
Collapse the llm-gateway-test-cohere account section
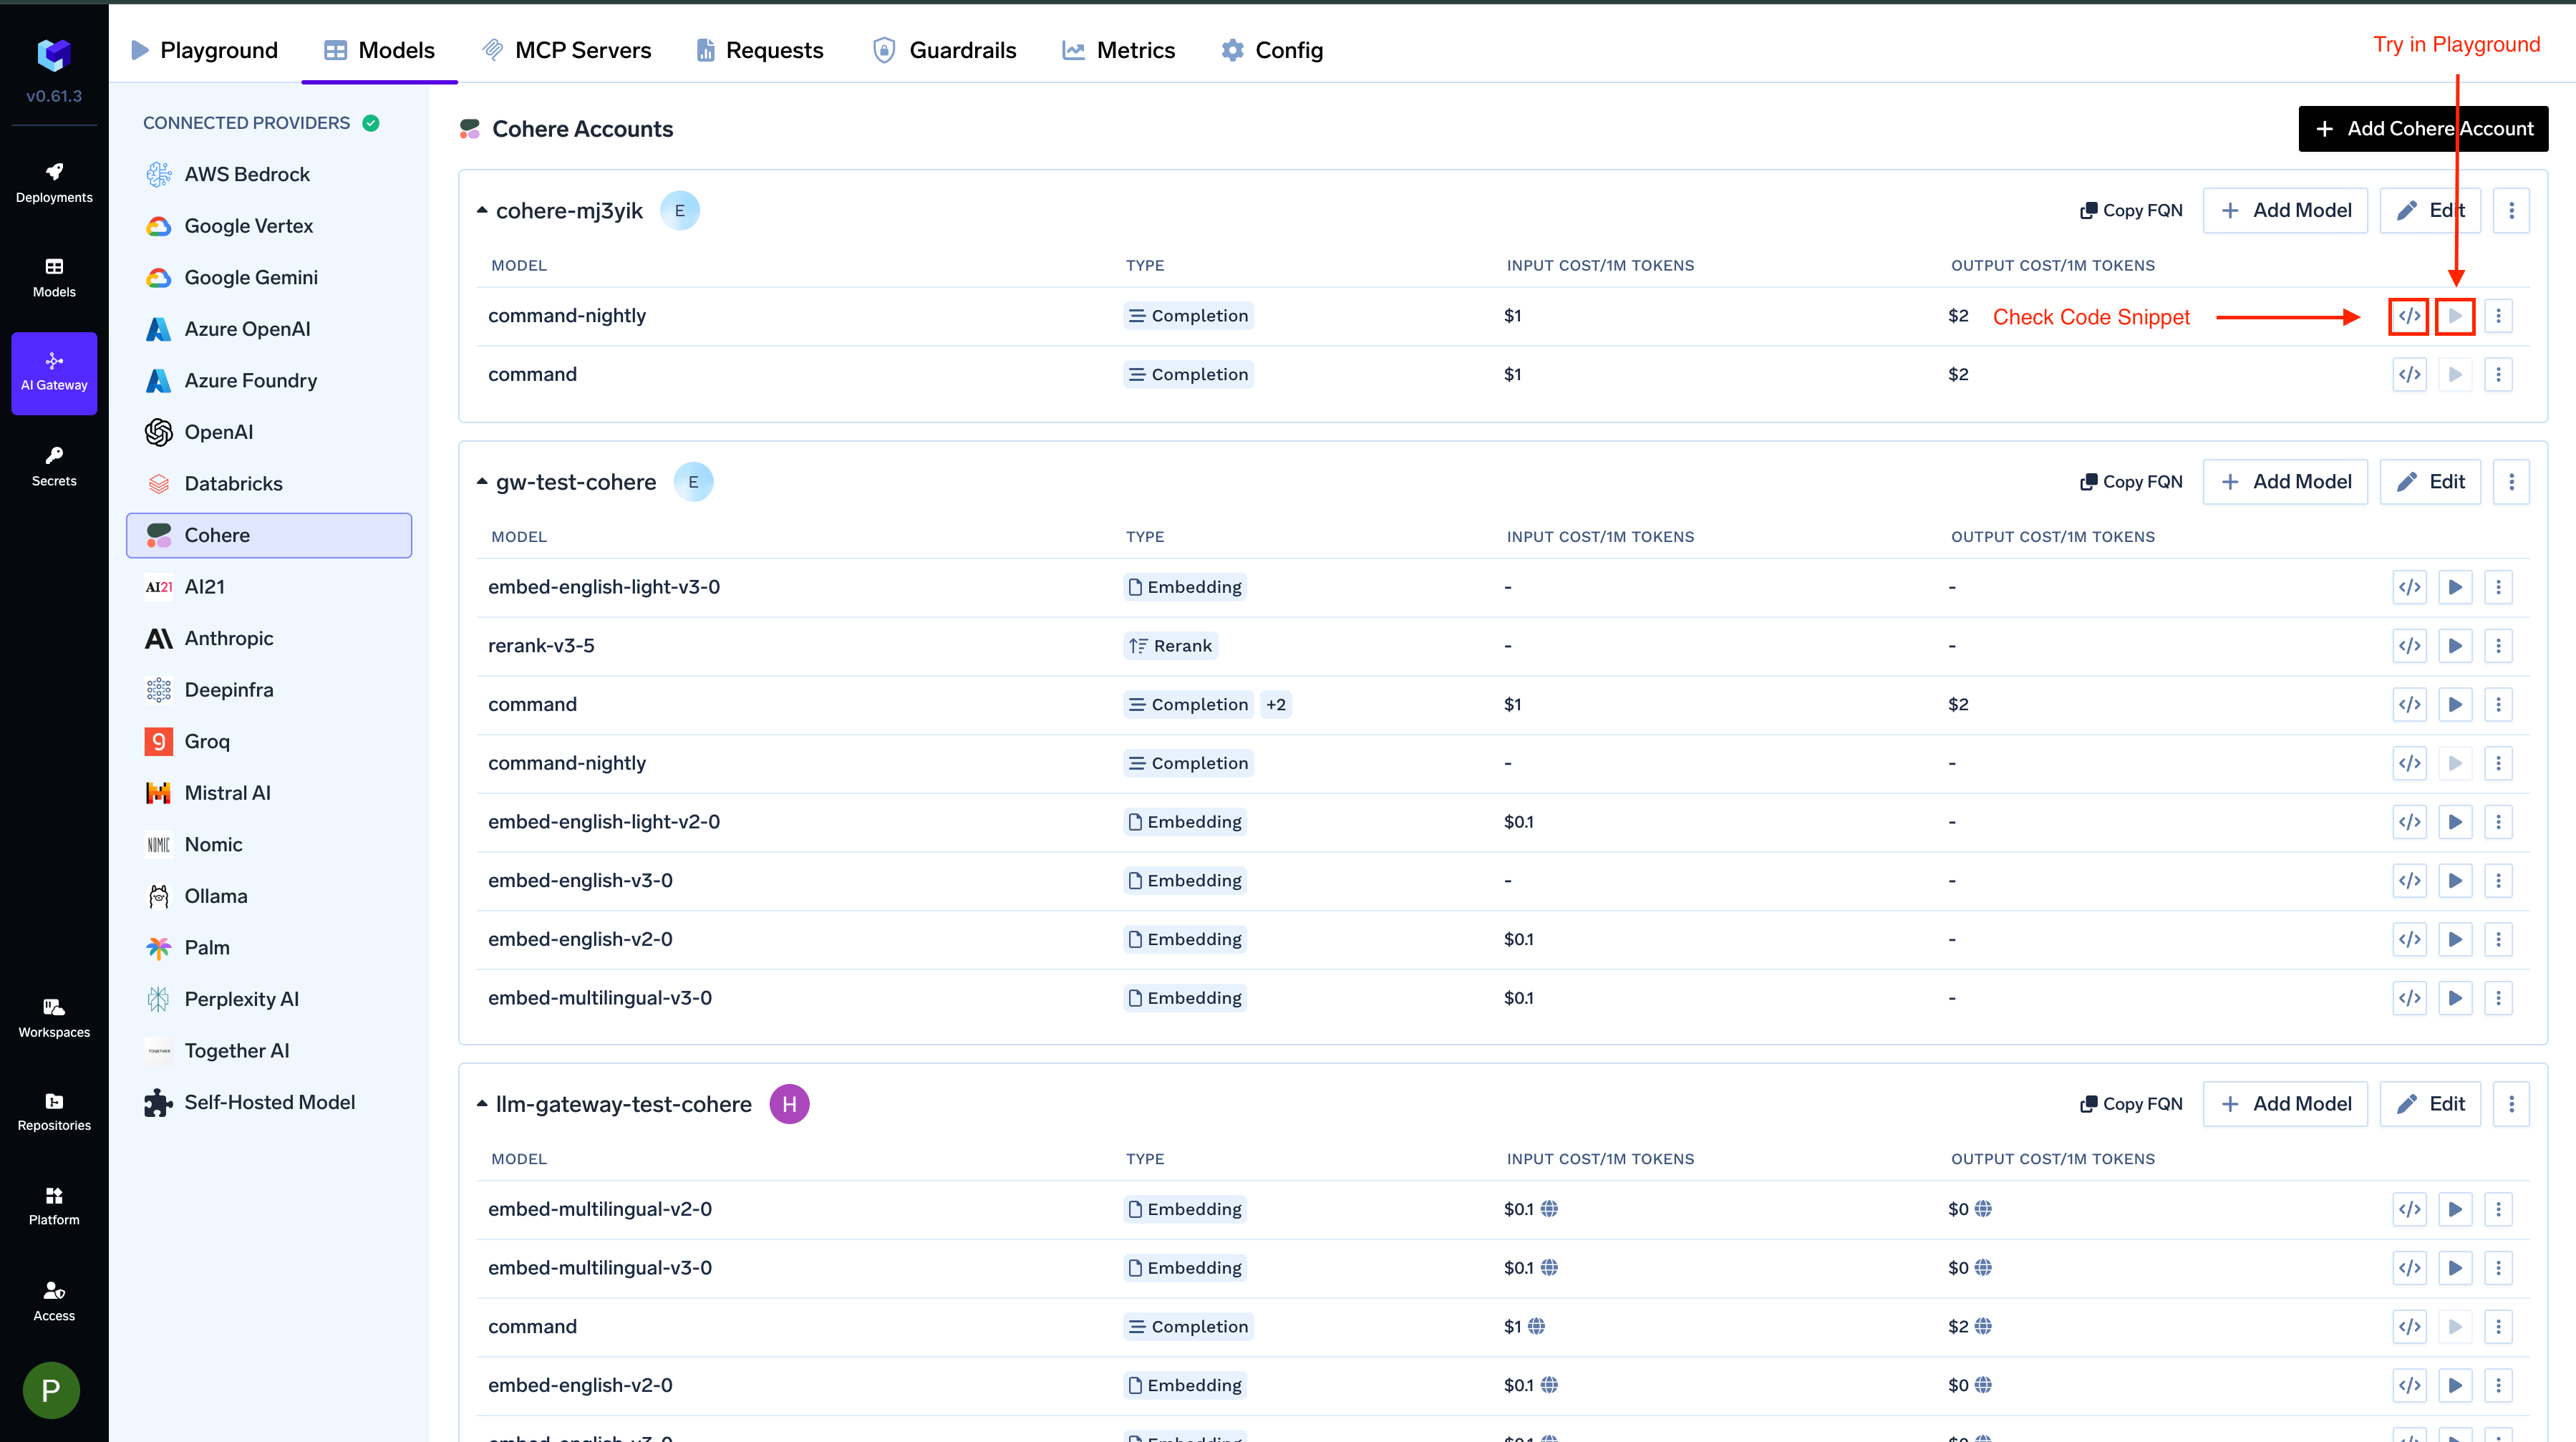point(482,1104)
